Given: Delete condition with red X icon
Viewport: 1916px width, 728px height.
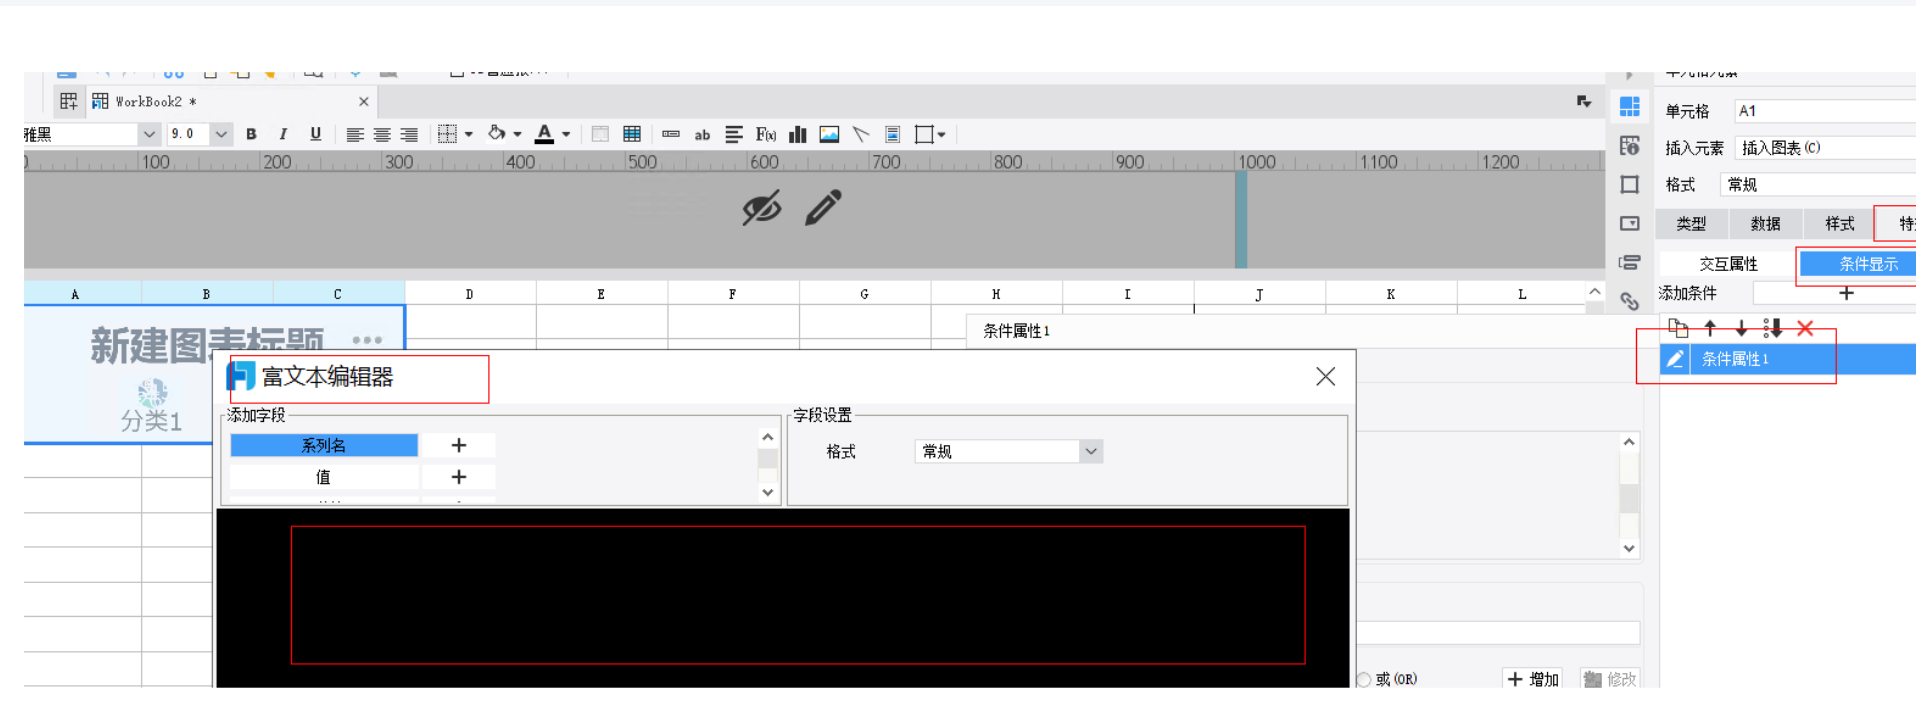Looking at the screenshot, I should (1805, 328).
